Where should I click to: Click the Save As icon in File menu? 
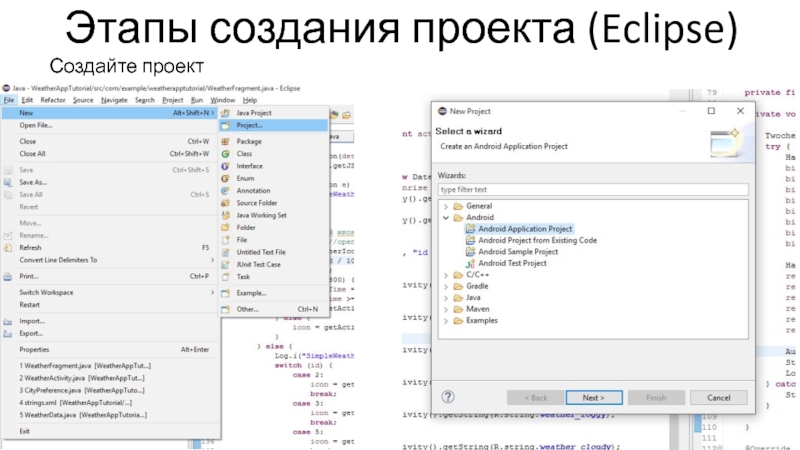(x=8, y=182)
